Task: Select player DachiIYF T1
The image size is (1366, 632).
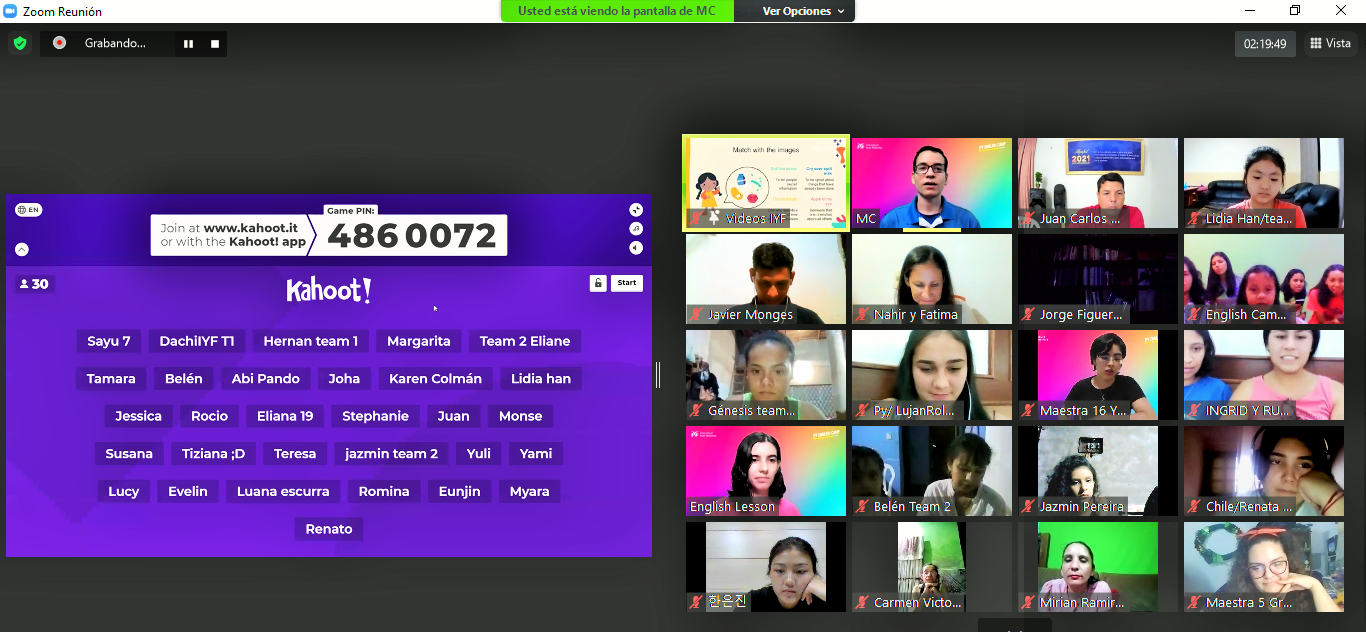Action: [197, 341]
